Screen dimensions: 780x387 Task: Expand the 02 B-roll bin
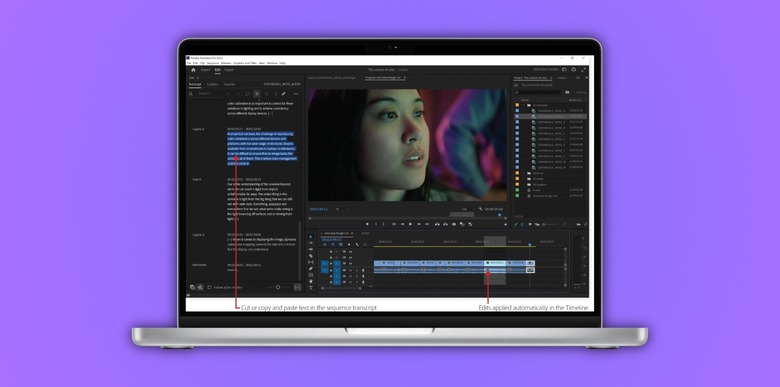coord(523,173)
